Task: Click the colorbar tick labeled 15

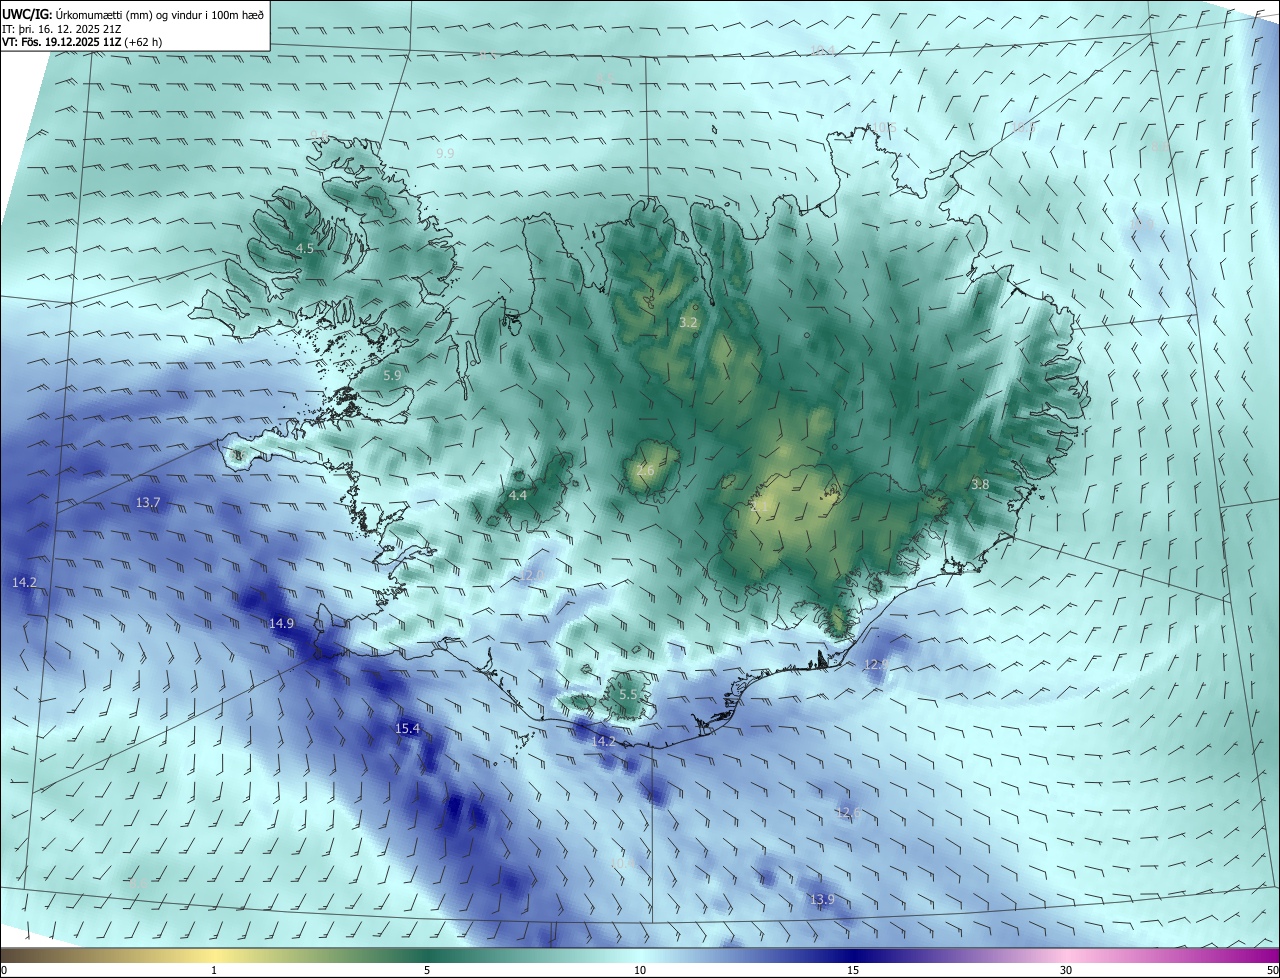Action: point(853,970)
